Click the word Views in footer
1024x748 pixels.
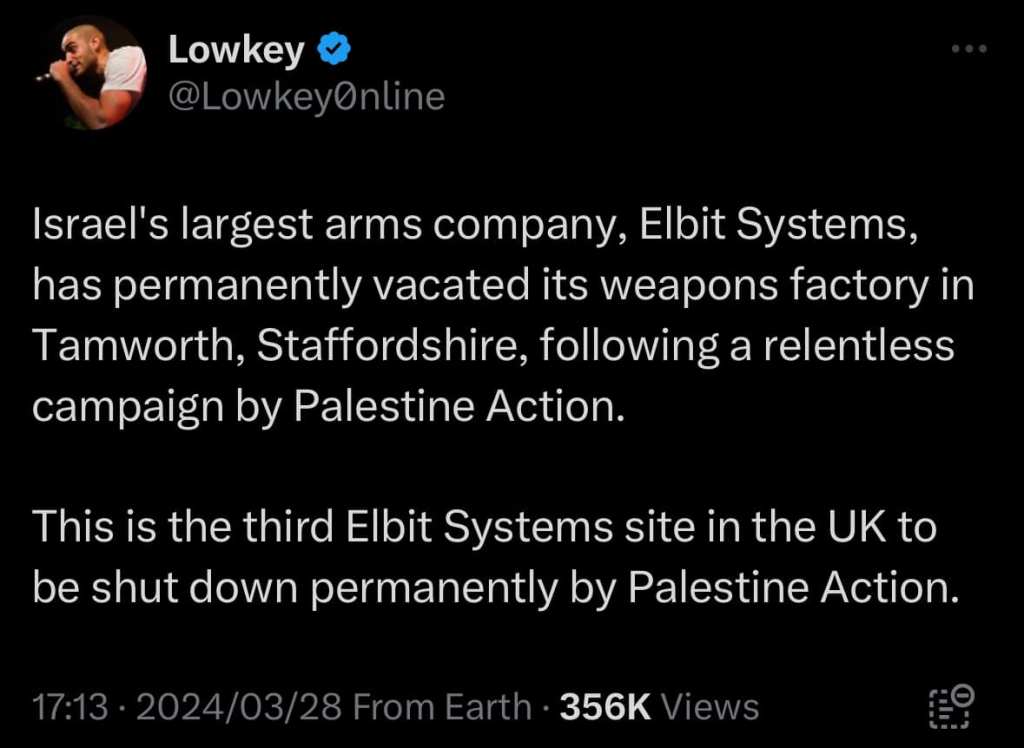pos(711,707)
